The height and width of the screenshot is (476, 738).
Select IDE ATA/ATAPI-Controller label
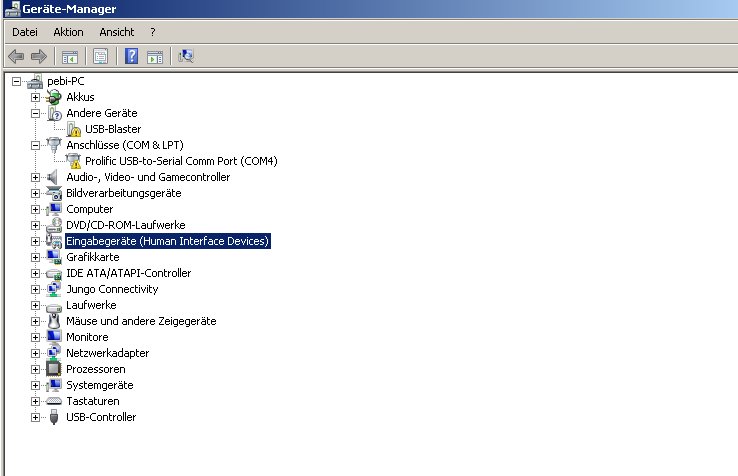(128, 273)
